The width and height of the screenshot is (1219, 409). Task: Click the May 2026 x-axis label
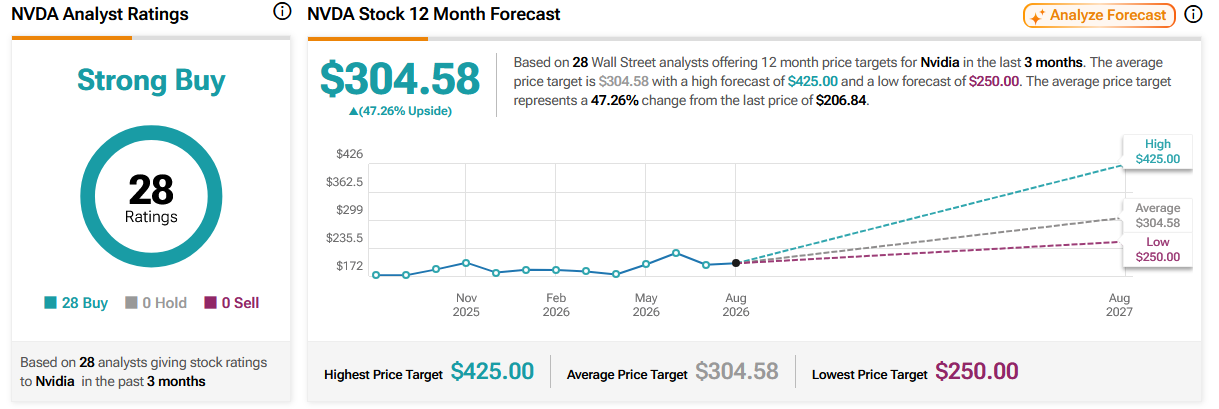[x=646, y=305]
